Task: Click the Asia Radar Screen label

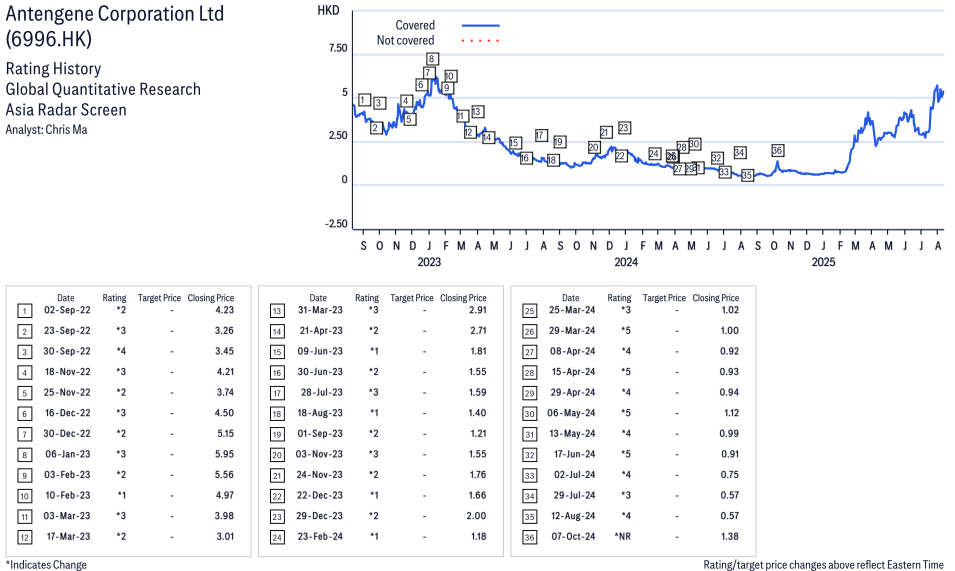Action: point(66,110)
